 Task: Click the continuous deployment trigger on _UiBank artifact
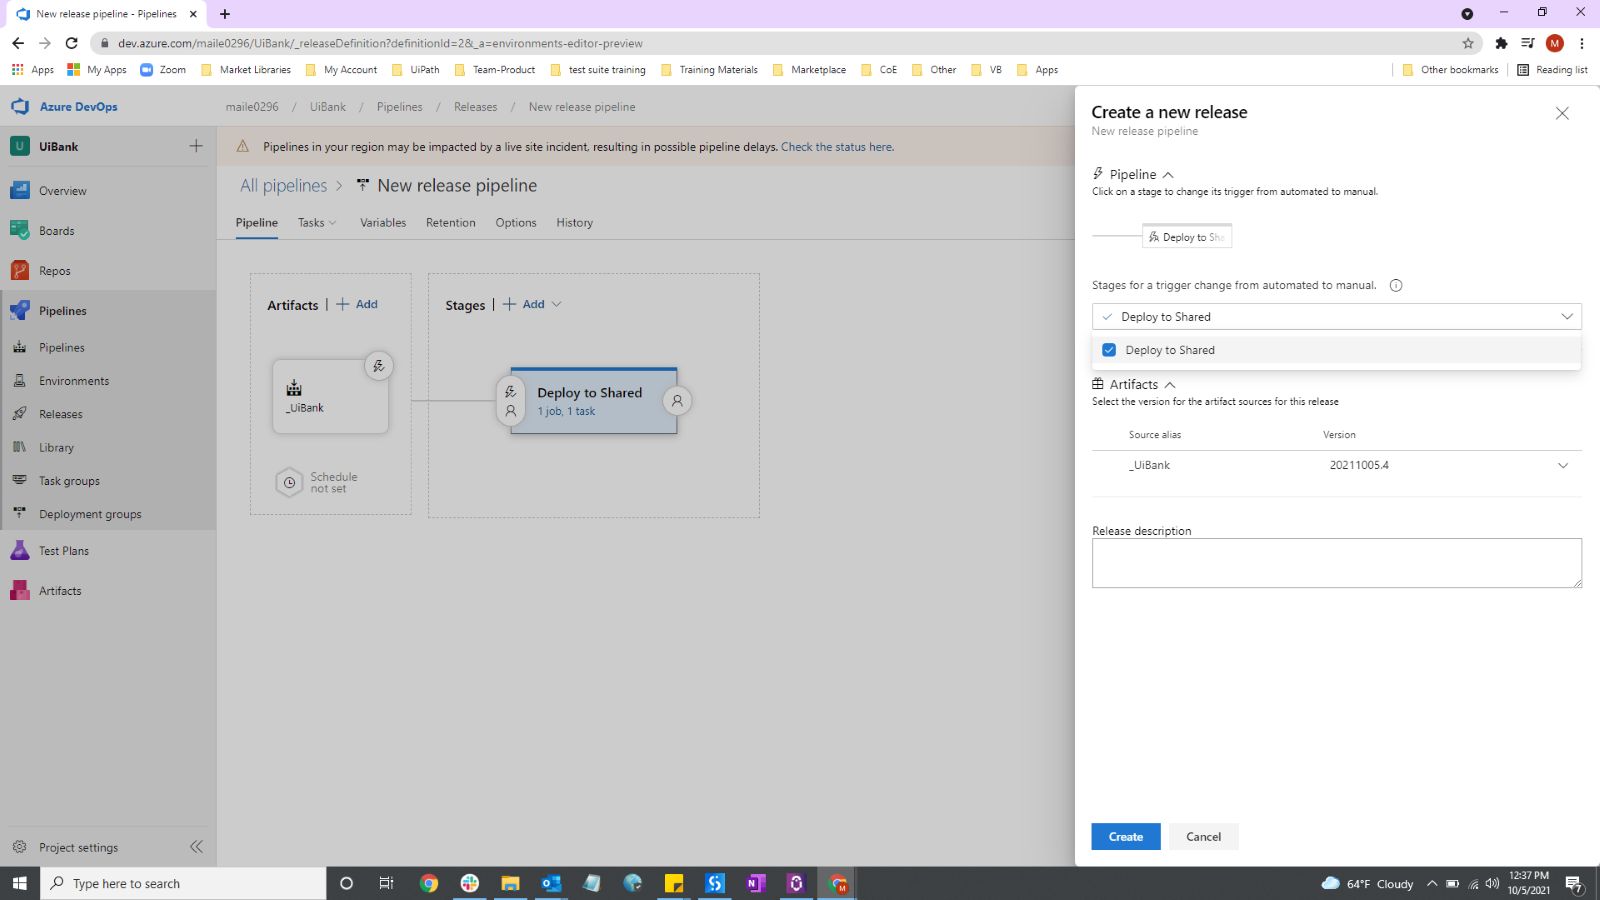point(379,366)
